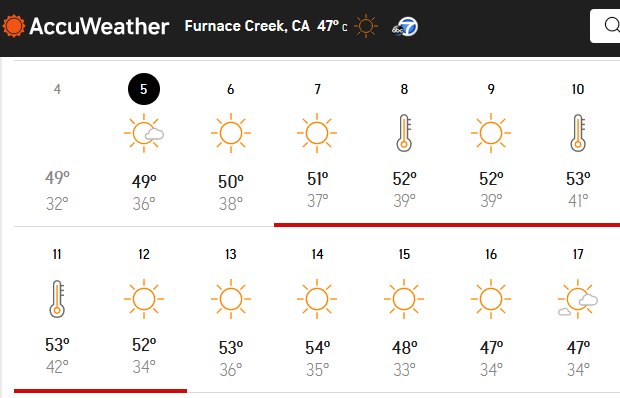Click the sunny icon for day 14
Image resolution: width=620 pixels, height=398 pixels.
tap(317, 299)
